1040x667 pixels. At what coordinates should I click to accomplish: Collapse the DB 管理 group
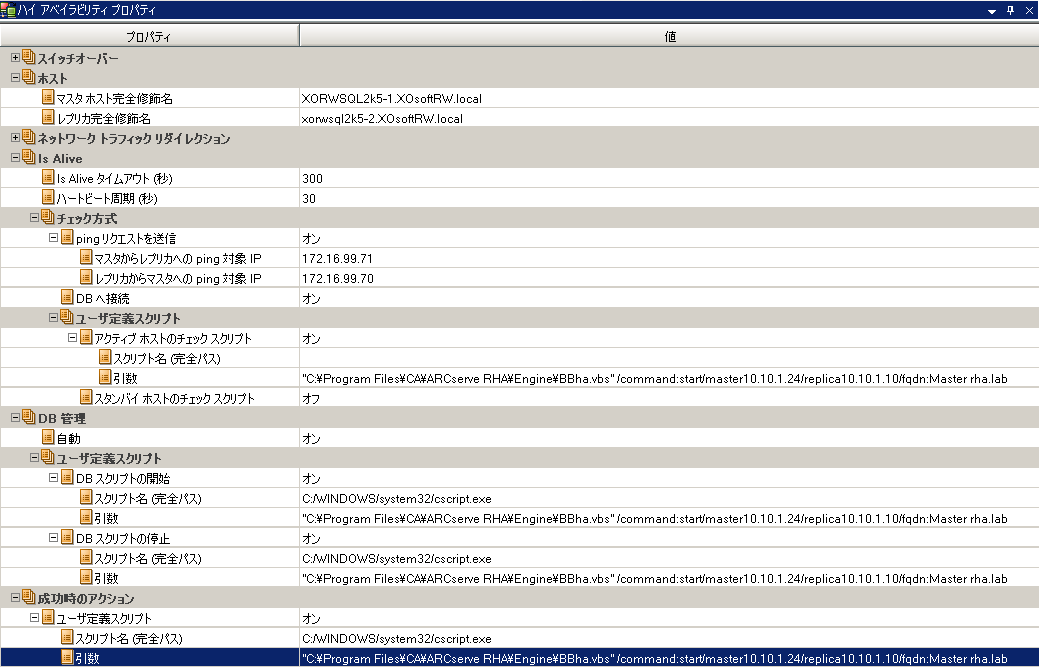click(x=15, y=418)
